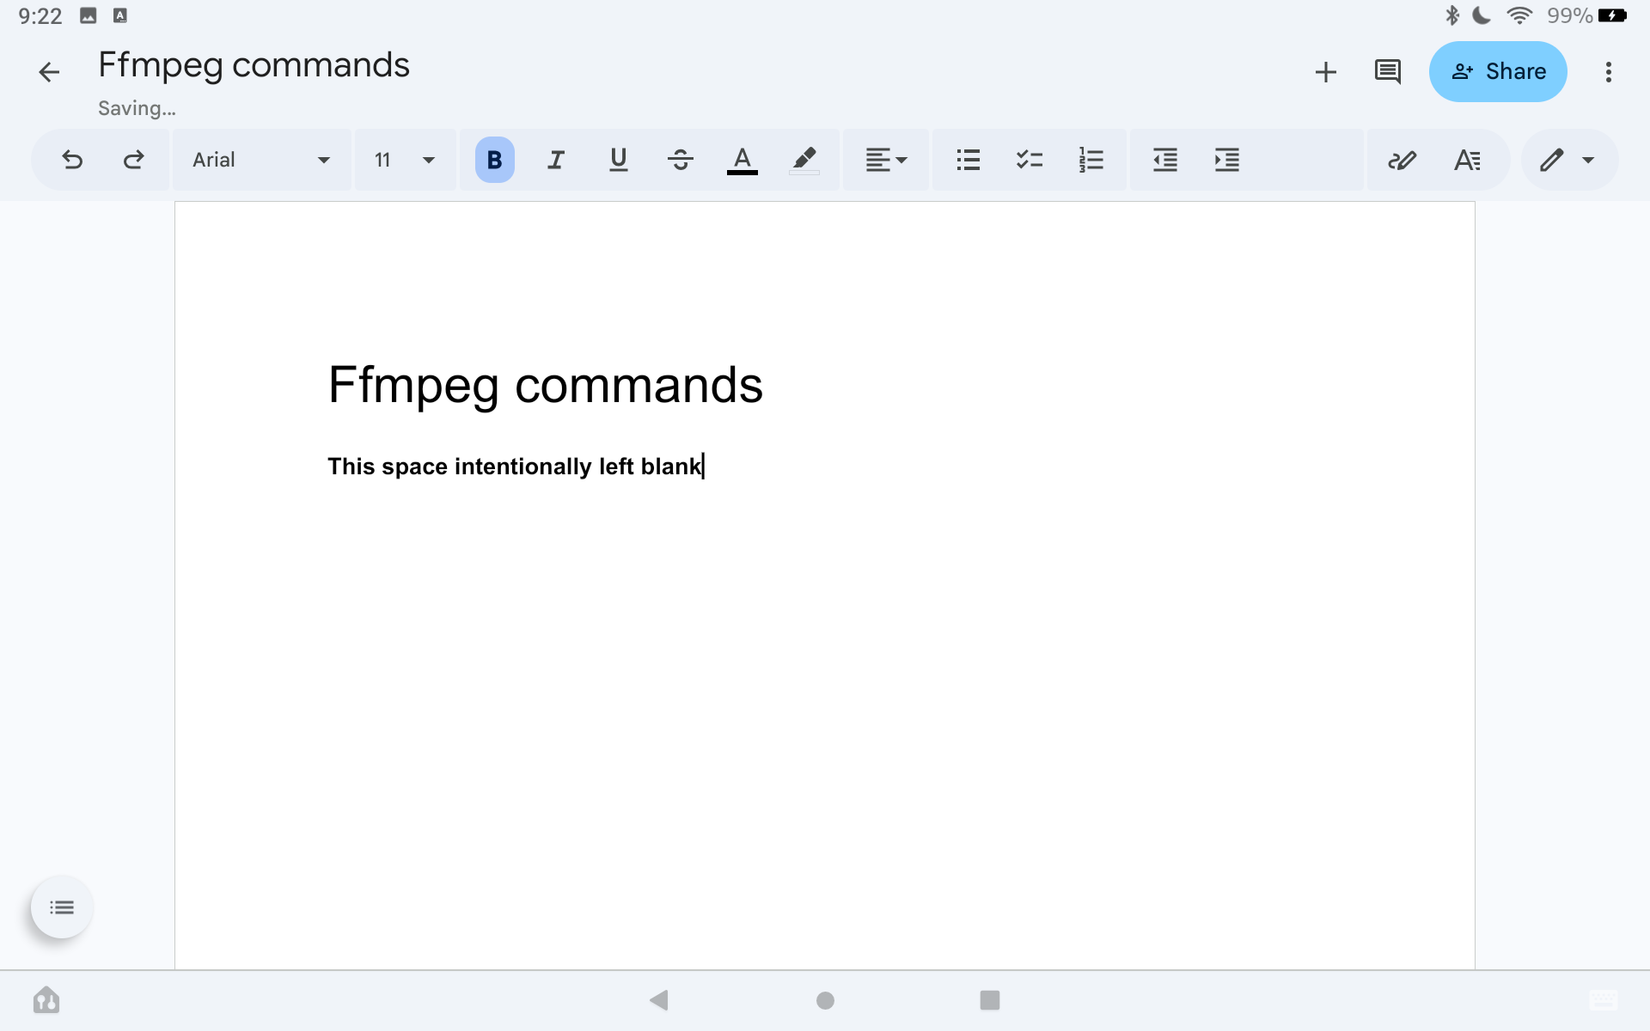
Task: Open the handwriting markup tool
Action: (x=1402, y=160)
